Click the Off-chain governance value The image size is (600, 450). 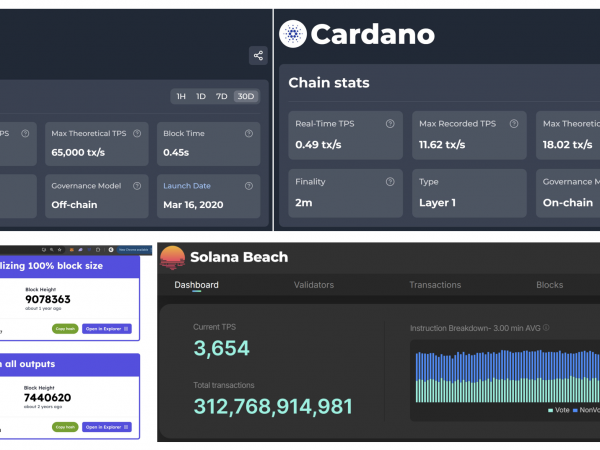click(74, 205)
